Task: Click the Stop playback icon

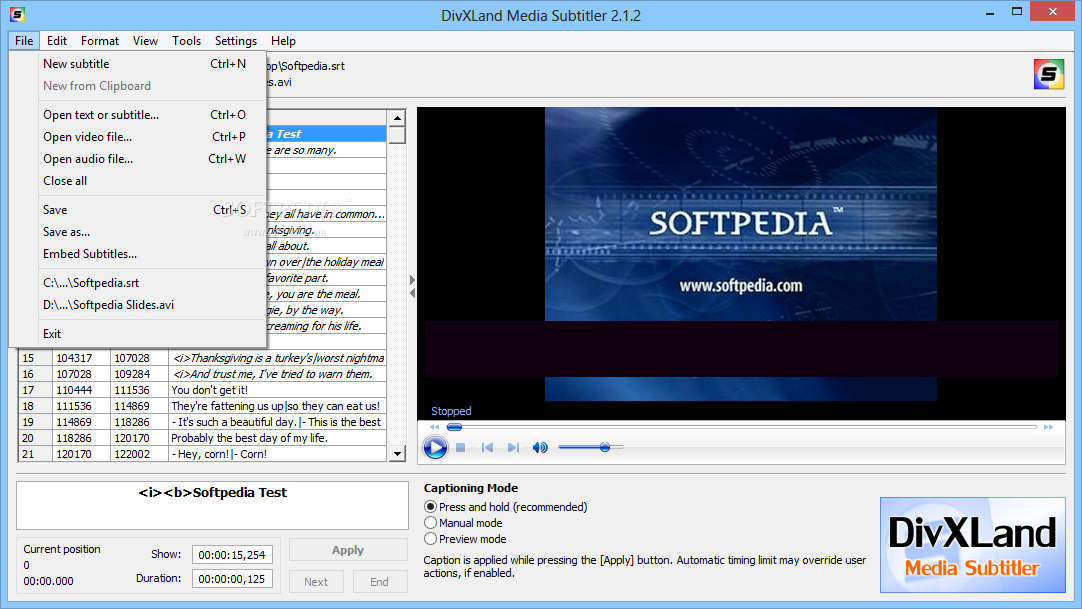Action: (461, 448)
